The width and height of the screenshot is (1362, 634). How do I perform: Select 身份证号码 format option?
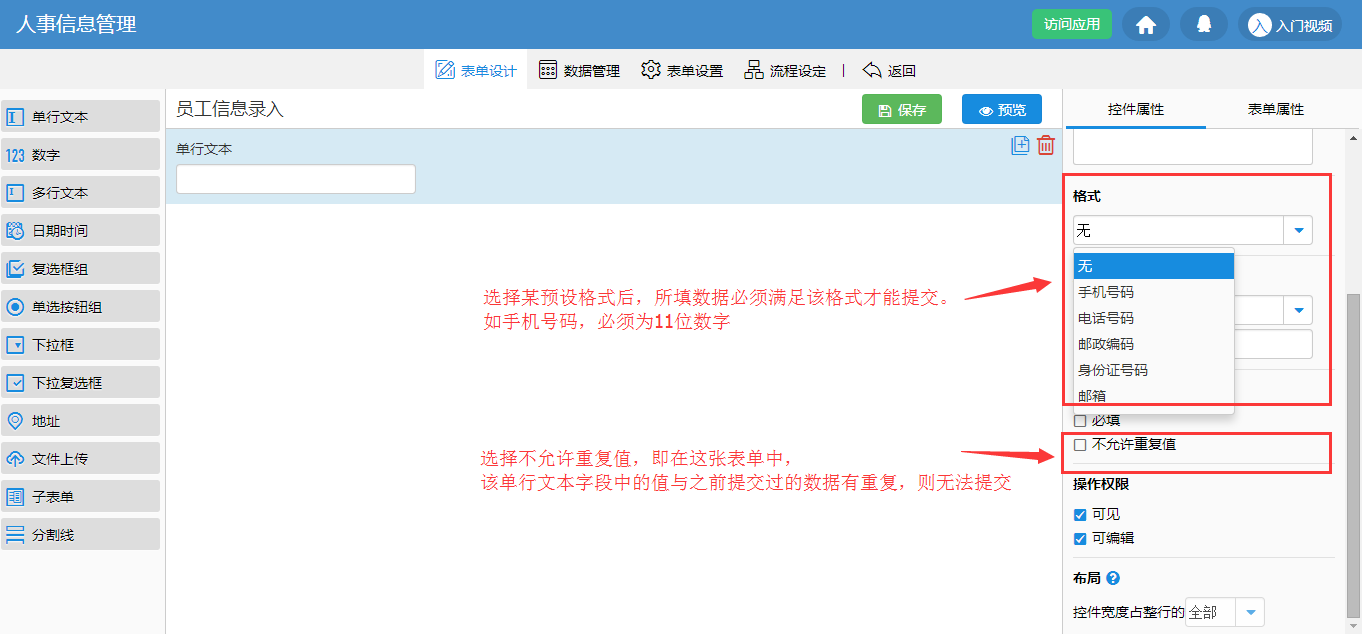pos(1154,370)
